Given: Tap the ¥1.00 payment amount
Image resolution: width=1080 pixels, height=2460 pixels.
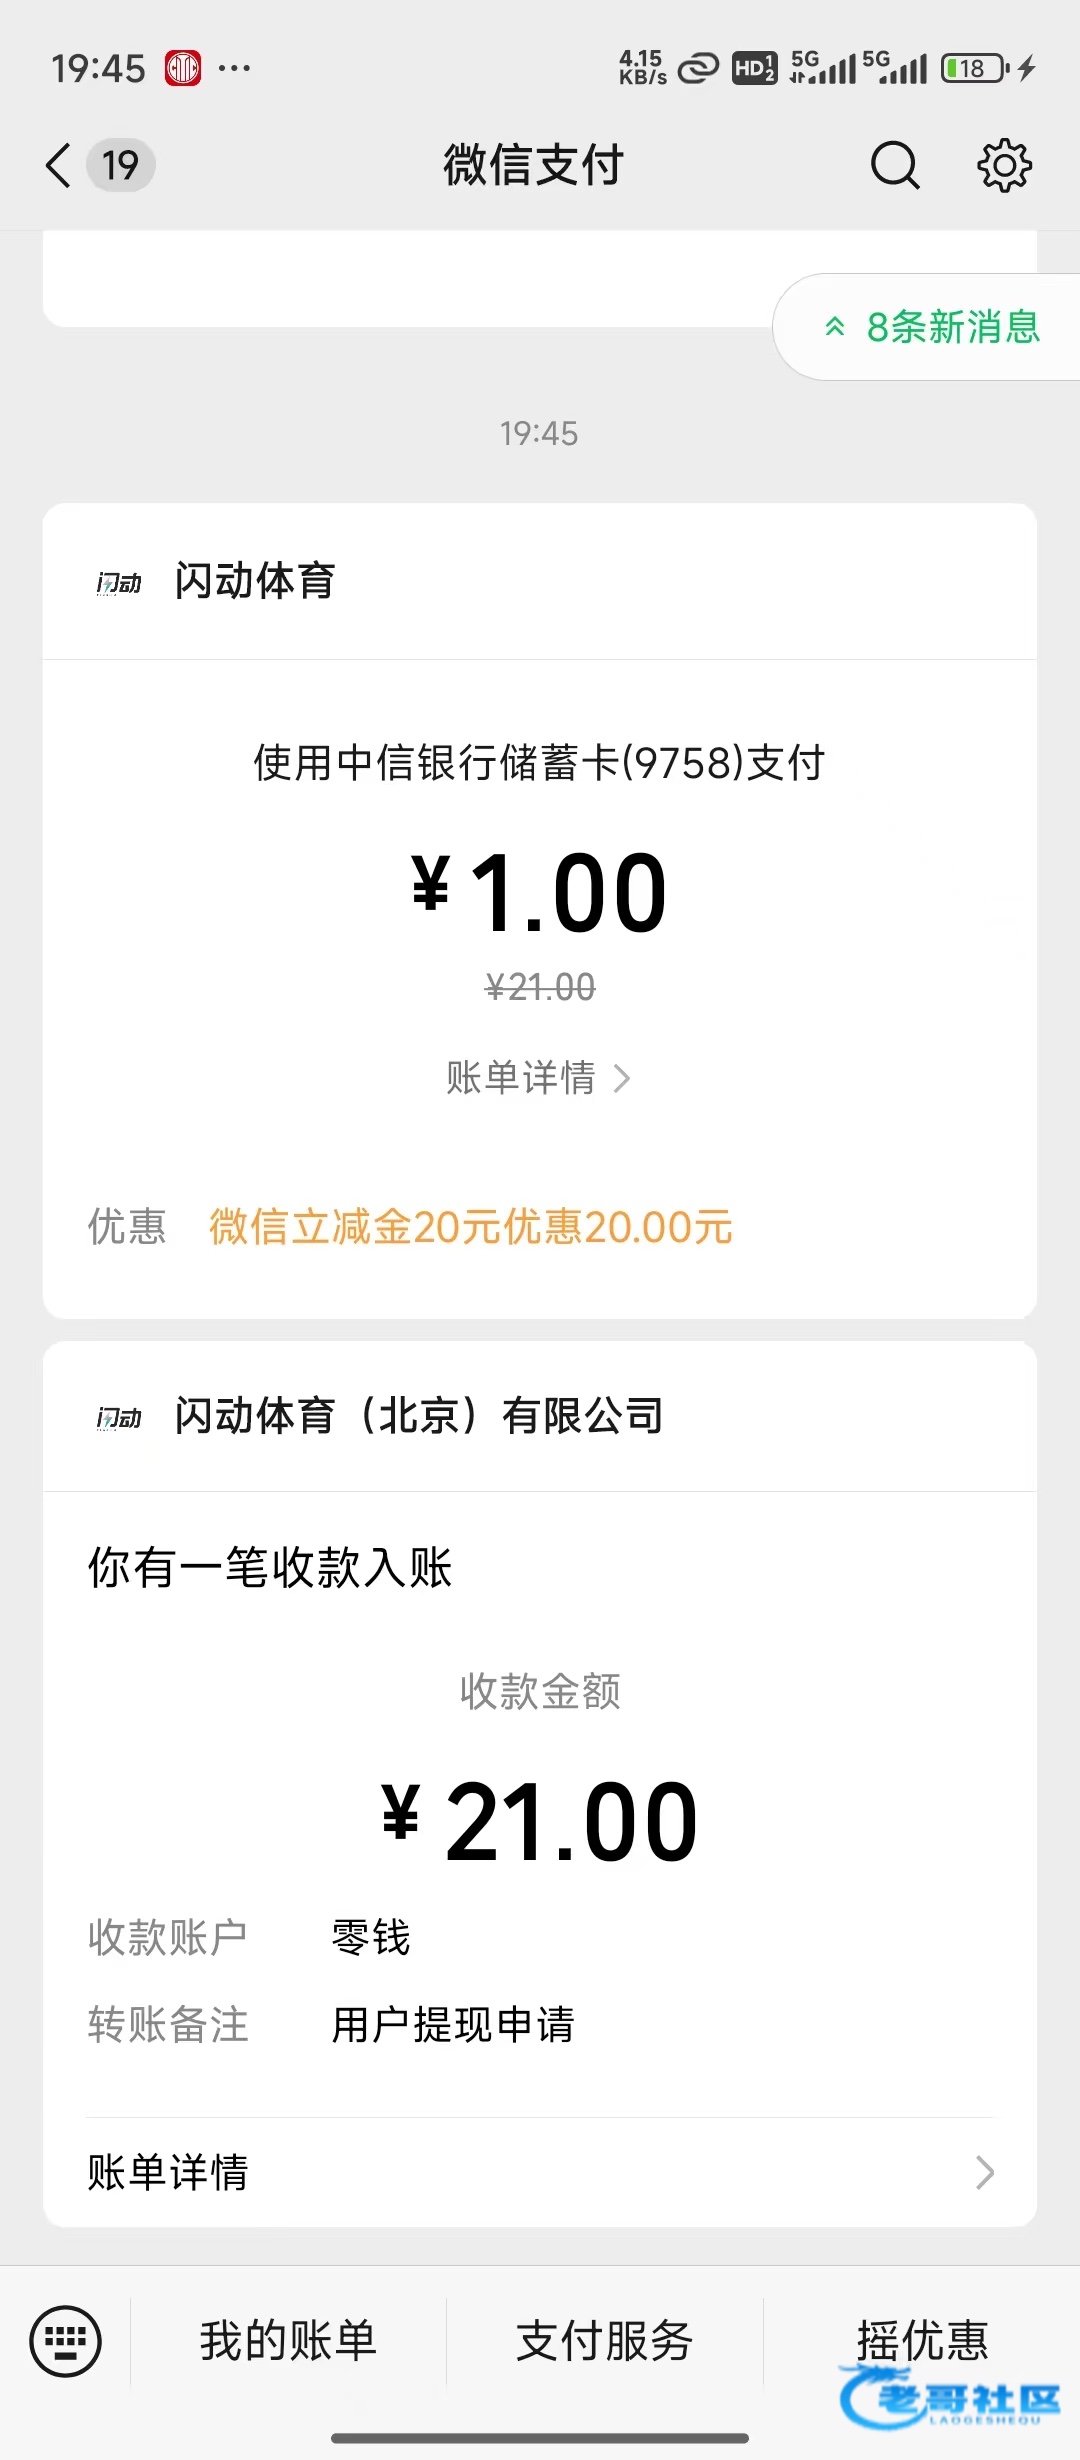Looking at the screenshot, I should point(540,892).
